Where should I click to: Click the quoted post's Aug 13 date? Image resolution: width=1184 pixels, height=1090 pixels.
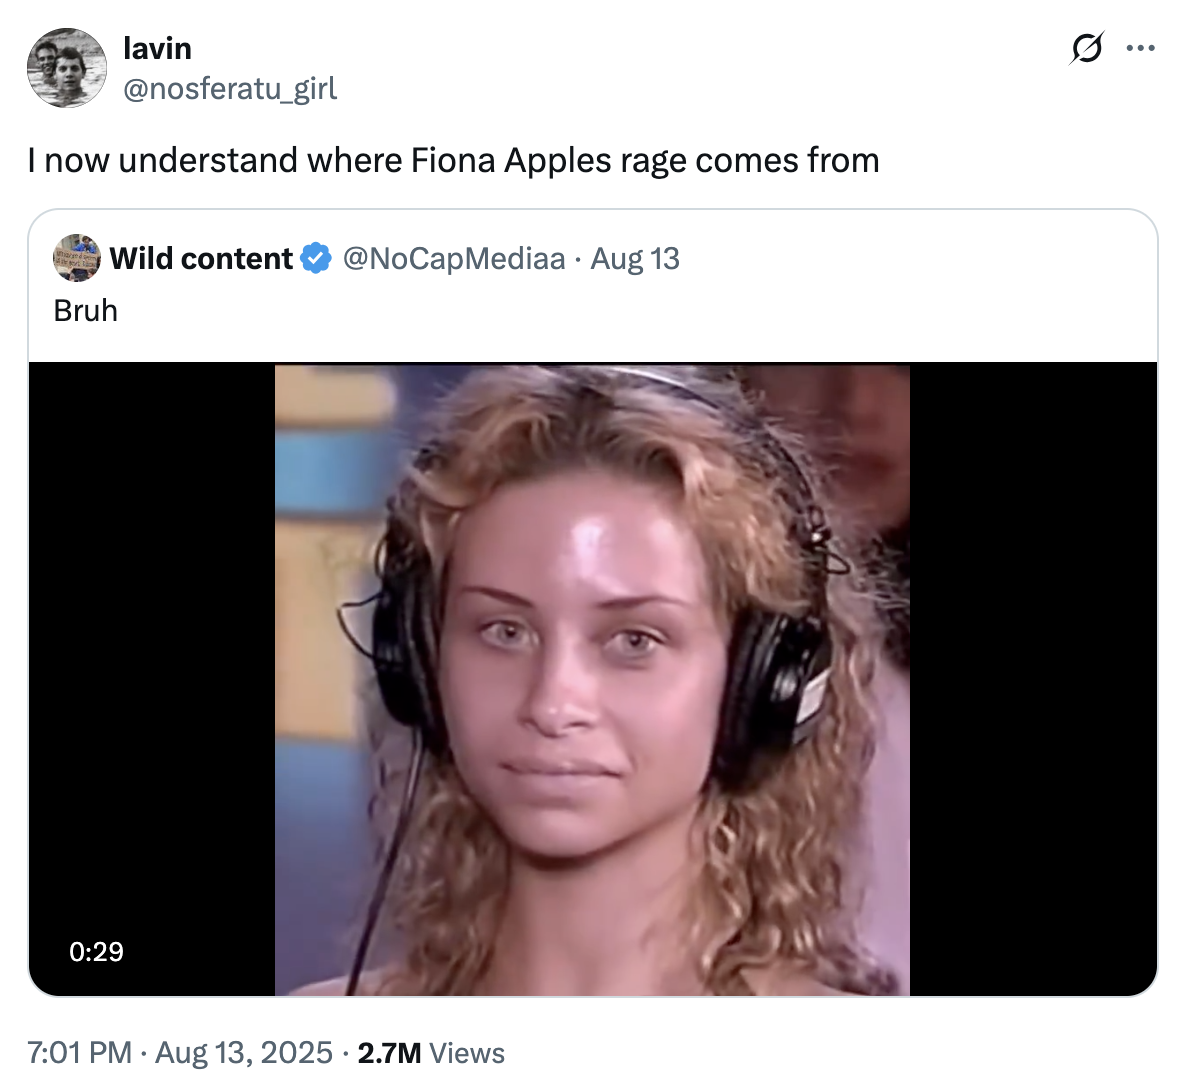[635, 258]
